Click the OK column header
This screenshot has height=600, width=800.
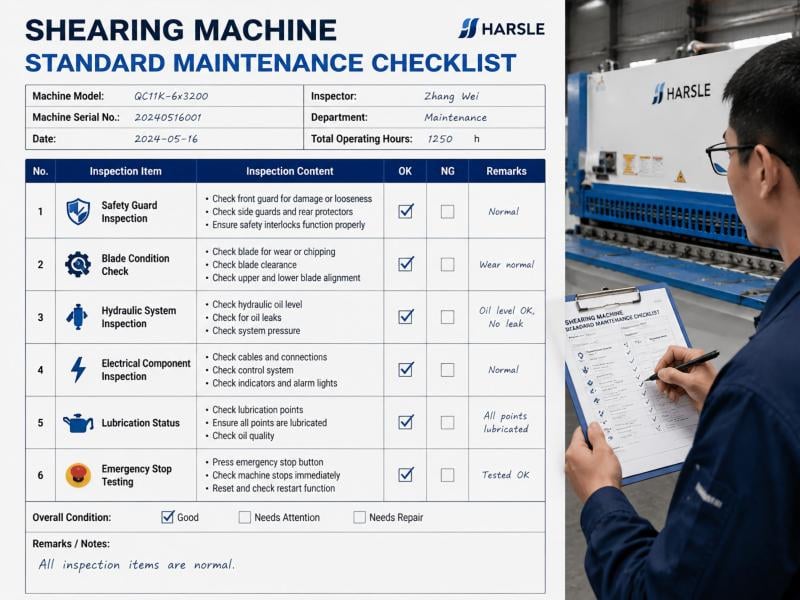click(x=405, y=171)
